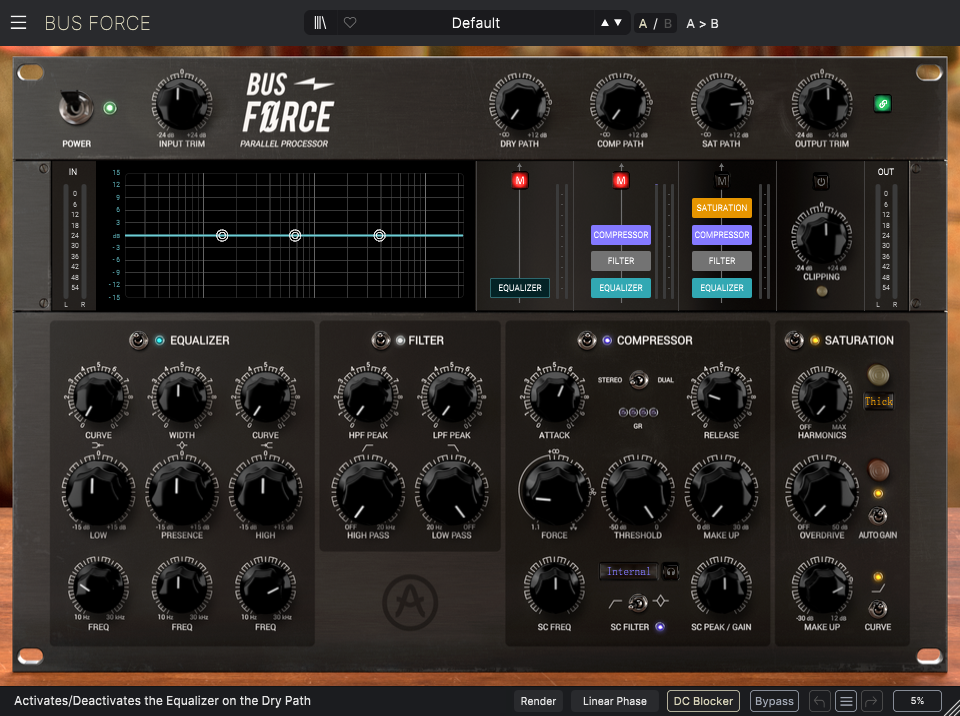Open the Thick saturation type selector
This screenshot has height=716, width=960.
pyautogui.click(x=879, y=402)
